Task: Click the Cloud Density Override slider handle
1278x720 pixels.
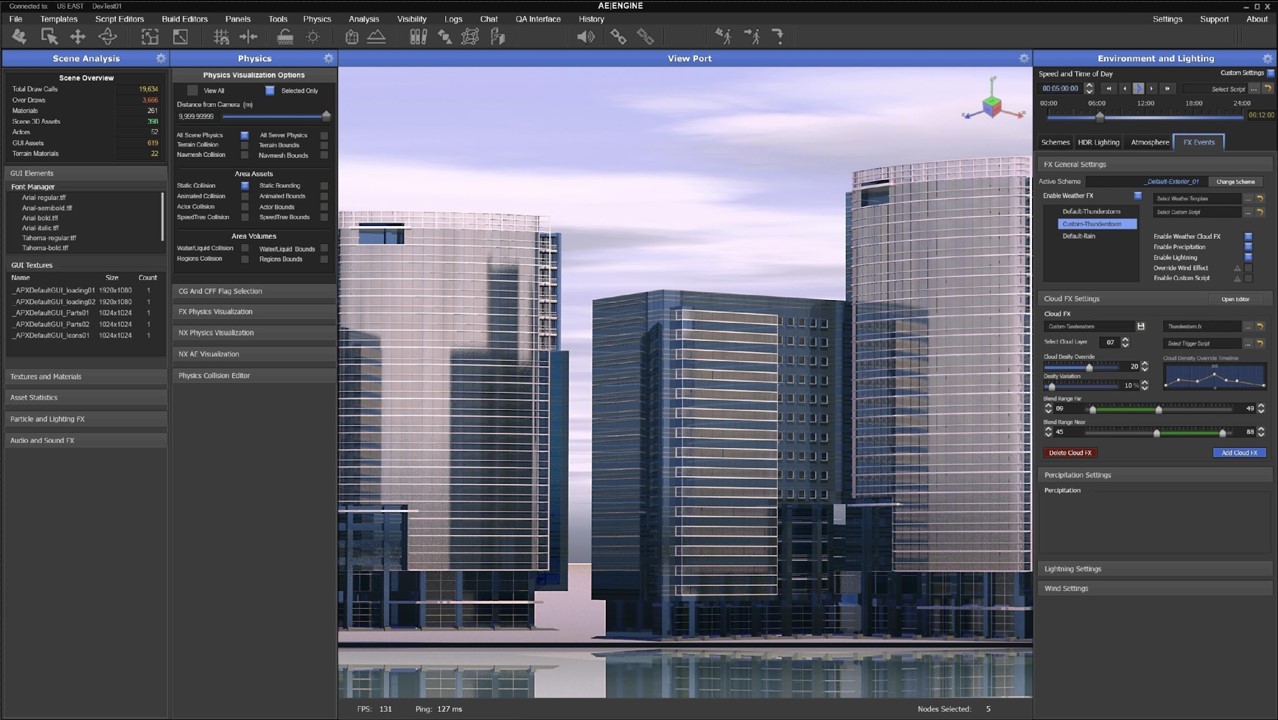Action: [1089, 367]
